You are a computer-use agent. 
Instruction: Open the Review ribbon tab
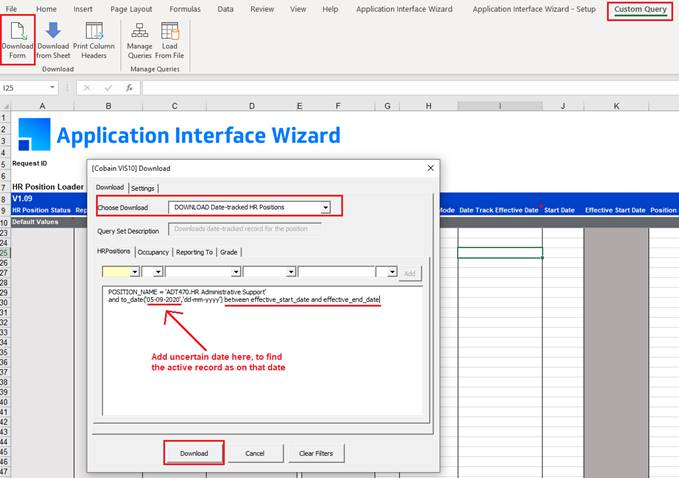[262, 9]
